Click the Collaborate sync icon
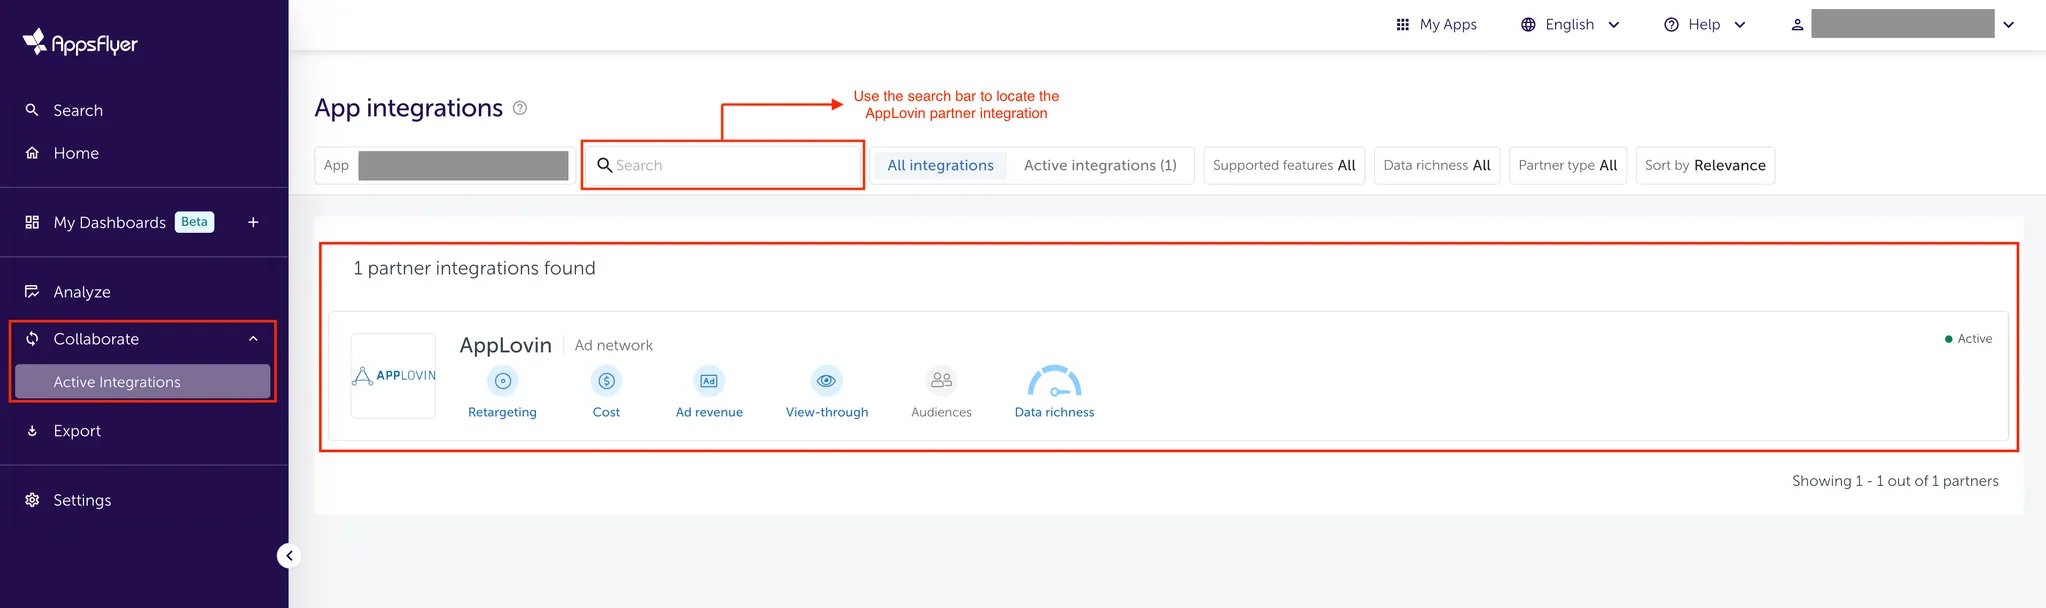Screen dimensions: 2046x608 tap(32, 339)
